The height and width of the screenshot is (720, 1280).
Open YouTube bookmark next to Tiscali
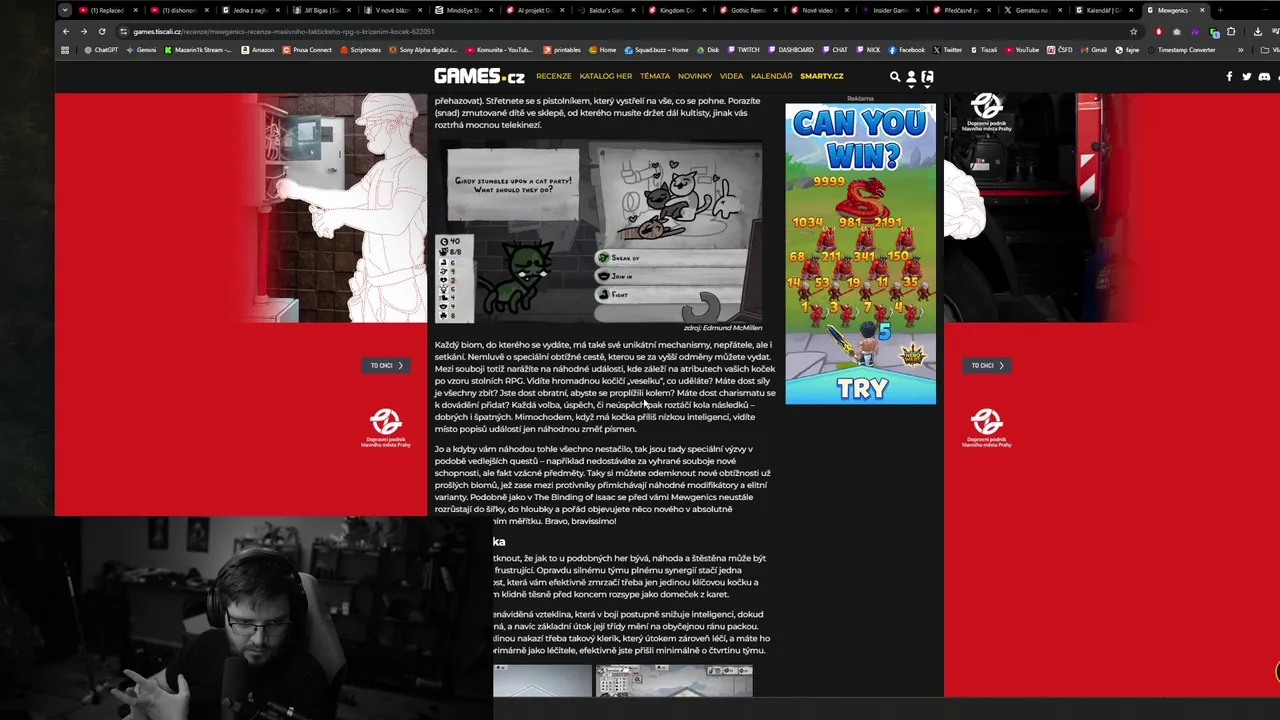point(1022,49)
